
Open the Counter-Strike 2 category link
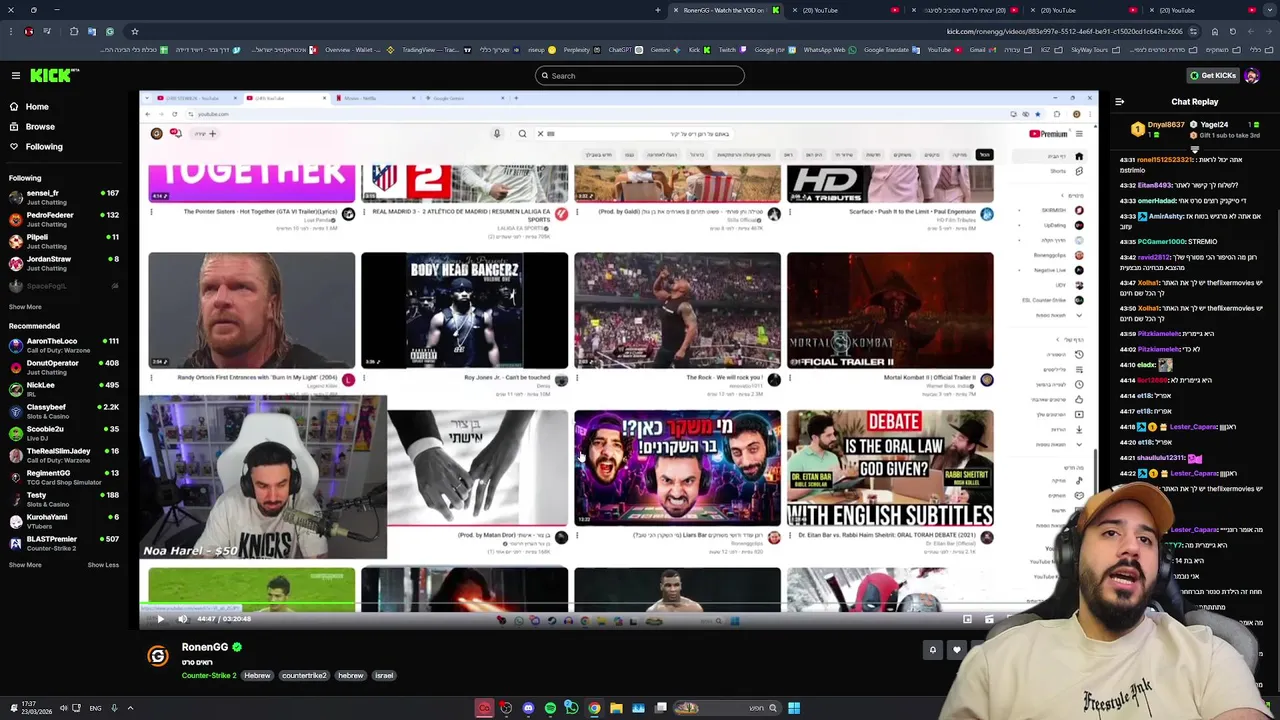coord(209,676)
